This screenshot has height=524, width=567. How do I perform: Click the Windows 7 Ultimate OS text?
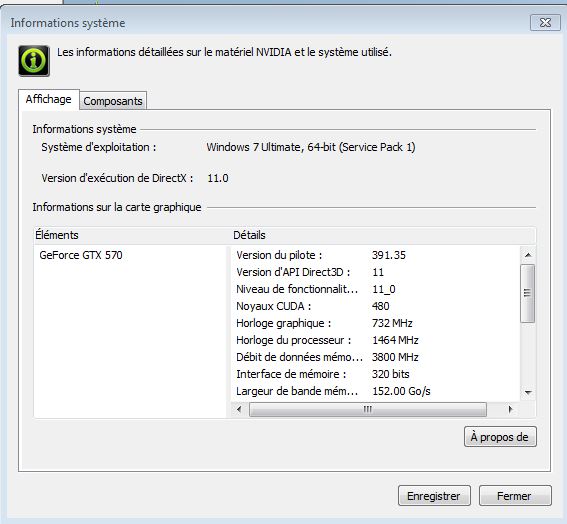311,147
